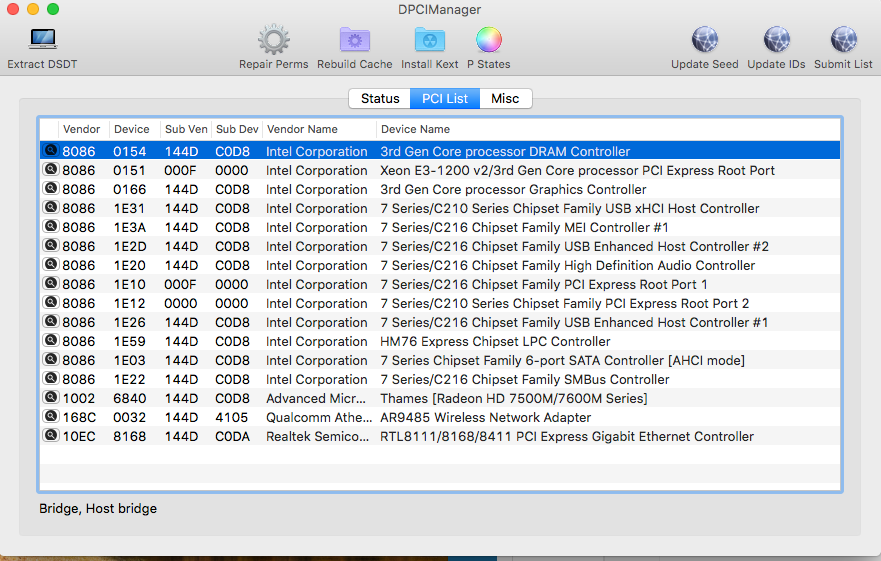The height and width of the screenshot is (561, 881).
Task: Select the USB xHCI Host Controller row
Action: (x=440, y=209)
